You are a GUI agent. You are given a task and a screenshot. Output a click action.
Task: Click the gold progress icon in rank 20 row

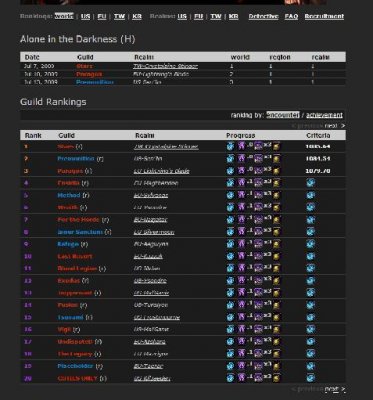pos(276,378)
